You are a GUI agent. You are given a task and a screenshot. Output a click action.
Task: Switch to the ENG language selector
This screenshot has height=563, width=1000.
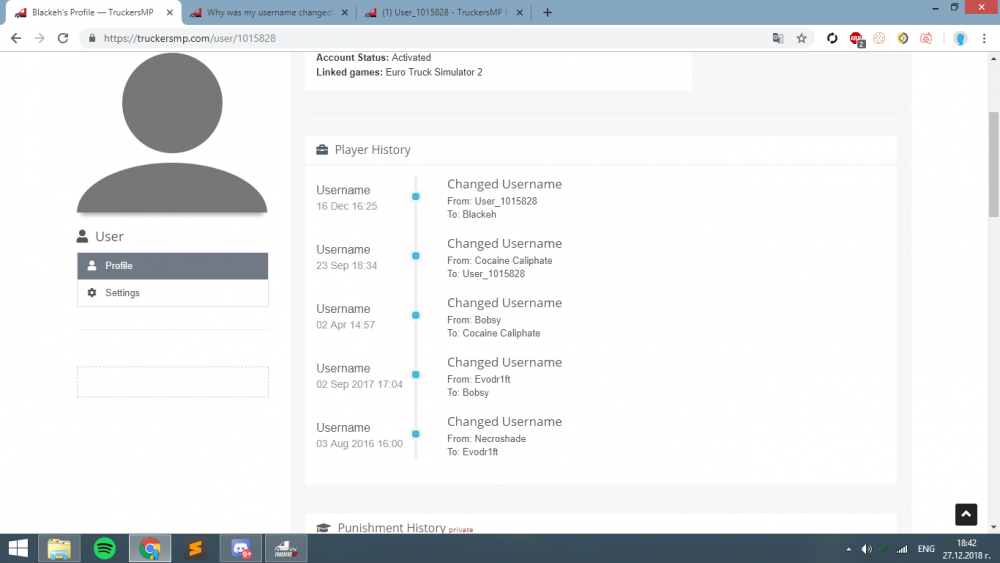click(x=926, y=549)
